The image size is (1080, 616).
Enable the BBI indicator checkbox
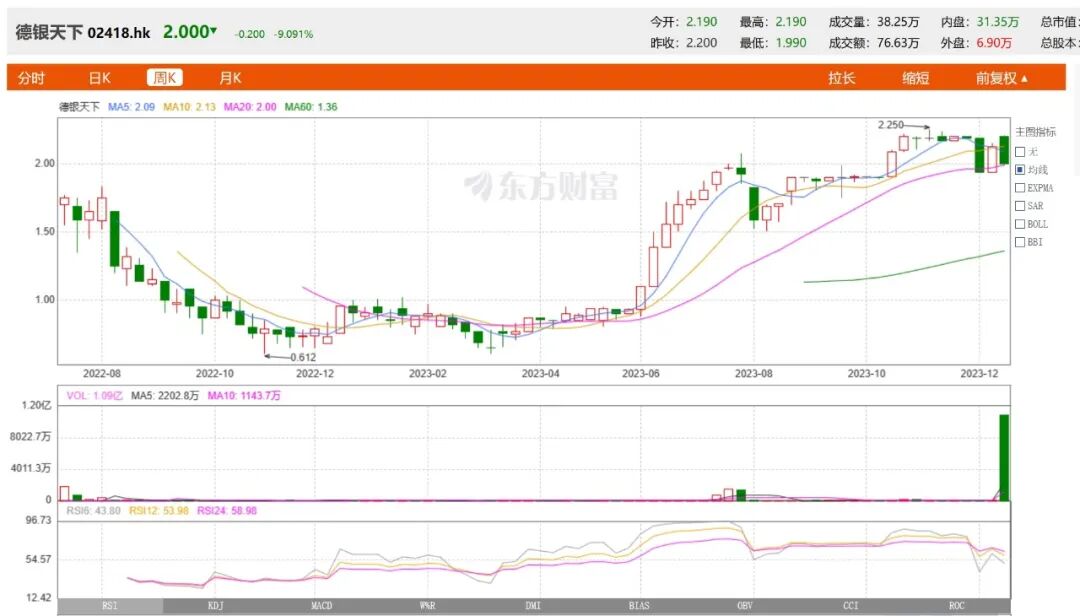coord(1020,242)
